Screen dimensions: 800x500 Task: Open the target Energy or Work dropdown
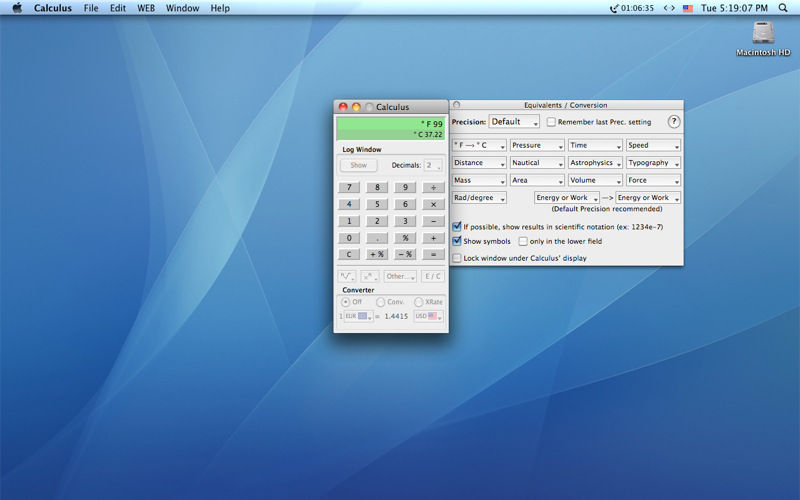click(648, 197)
